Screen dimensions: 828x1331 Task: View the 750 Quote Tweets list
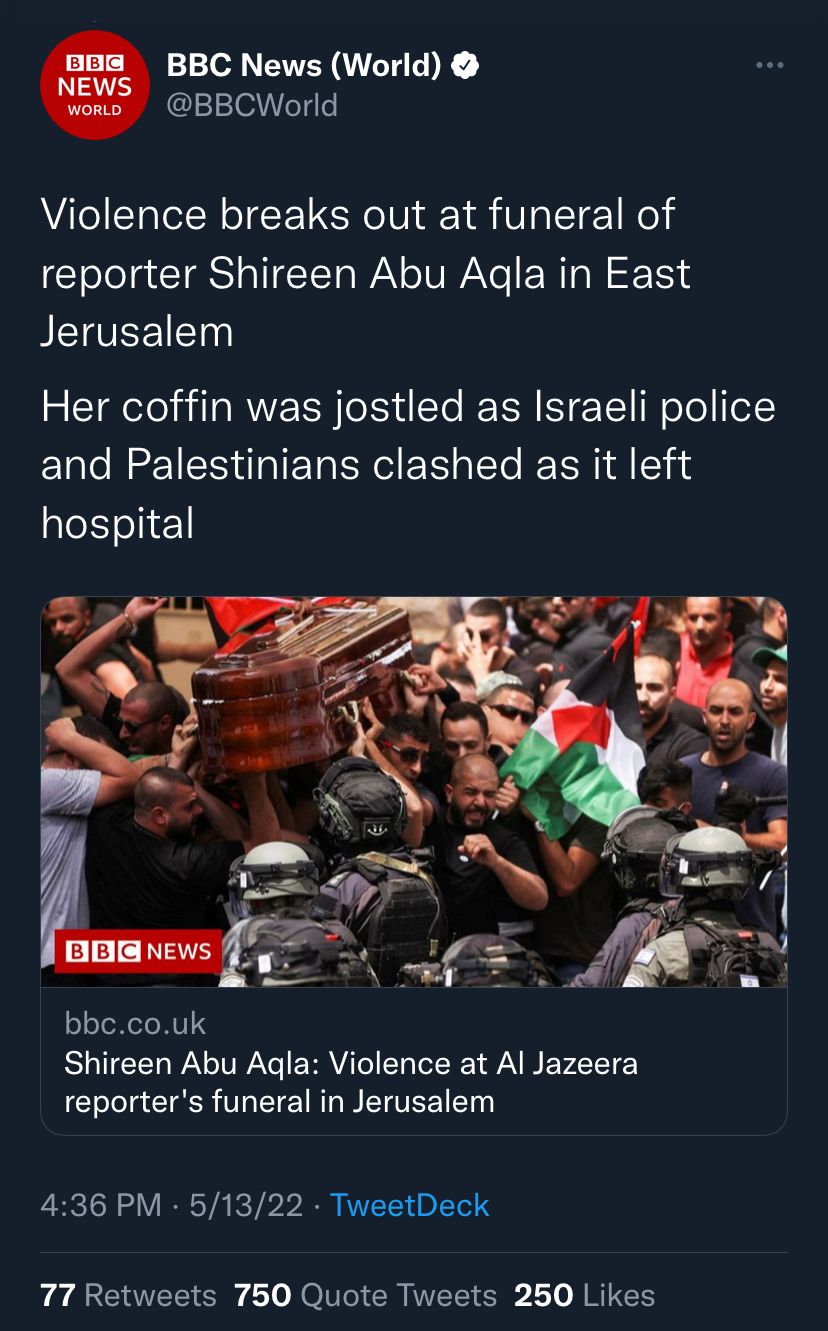point(365,1296)
